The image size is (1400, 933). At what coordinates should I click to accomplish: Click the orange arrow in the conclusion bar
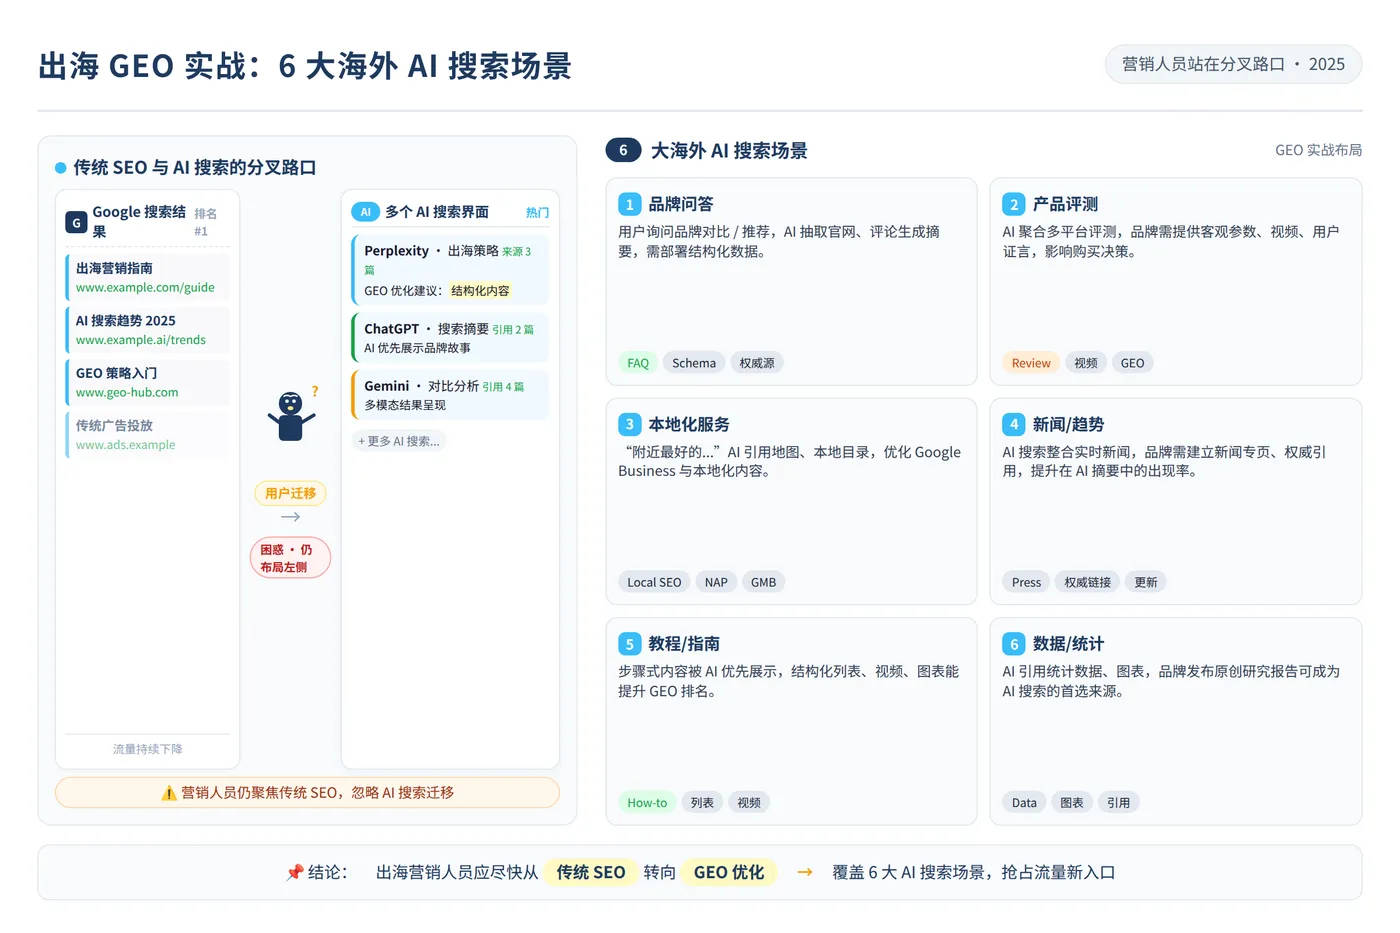[805, 873]
